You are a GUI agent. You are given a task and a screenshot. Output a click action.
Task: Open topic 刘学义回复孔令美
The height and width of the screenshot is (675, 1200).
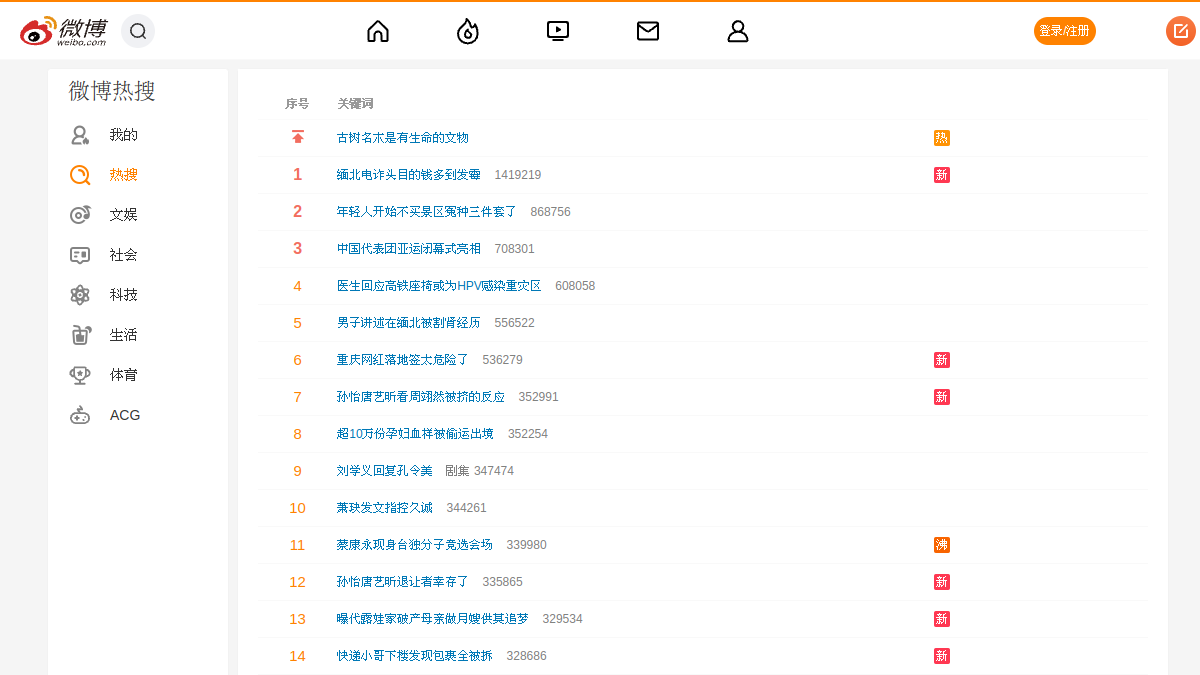pos(385,471)
